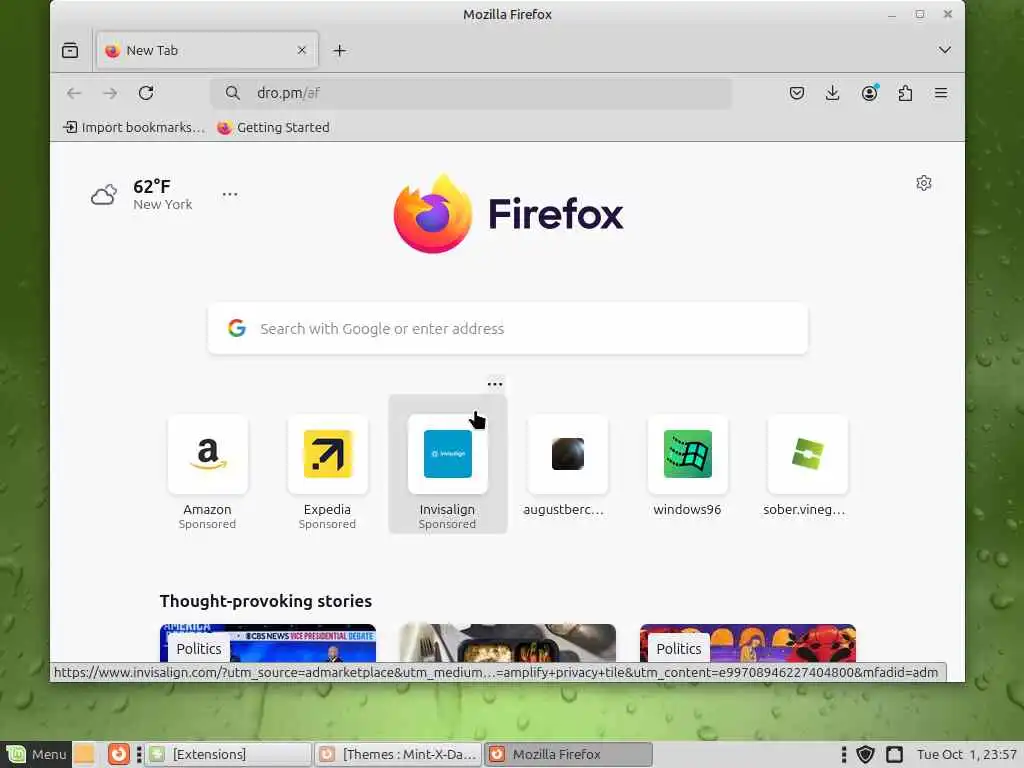Click Import bookmarks in bookmarks bar
The image size is (1024, 768).
[x=134, y=127]
